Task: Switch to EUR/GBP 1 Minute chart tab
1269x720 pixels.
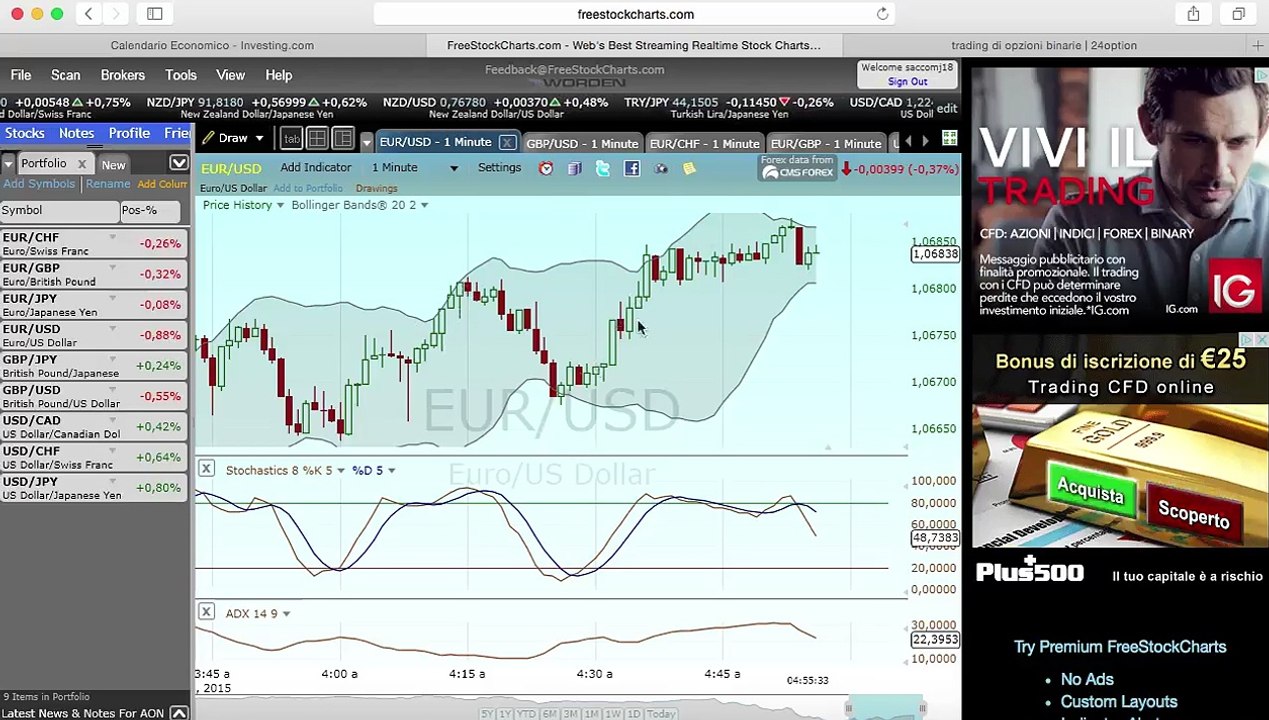Action: (826, 143)
